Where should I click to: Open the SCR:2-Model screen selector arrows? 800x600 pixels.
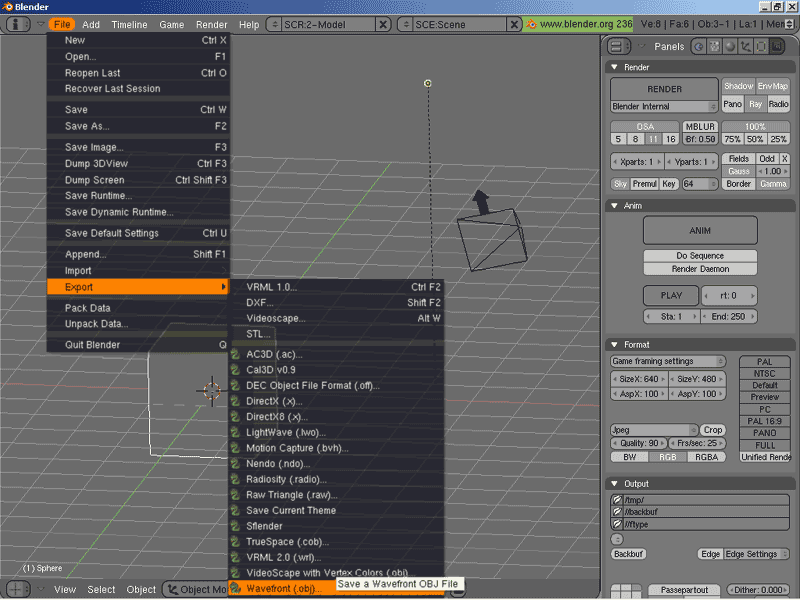click(x=274, y=24)
